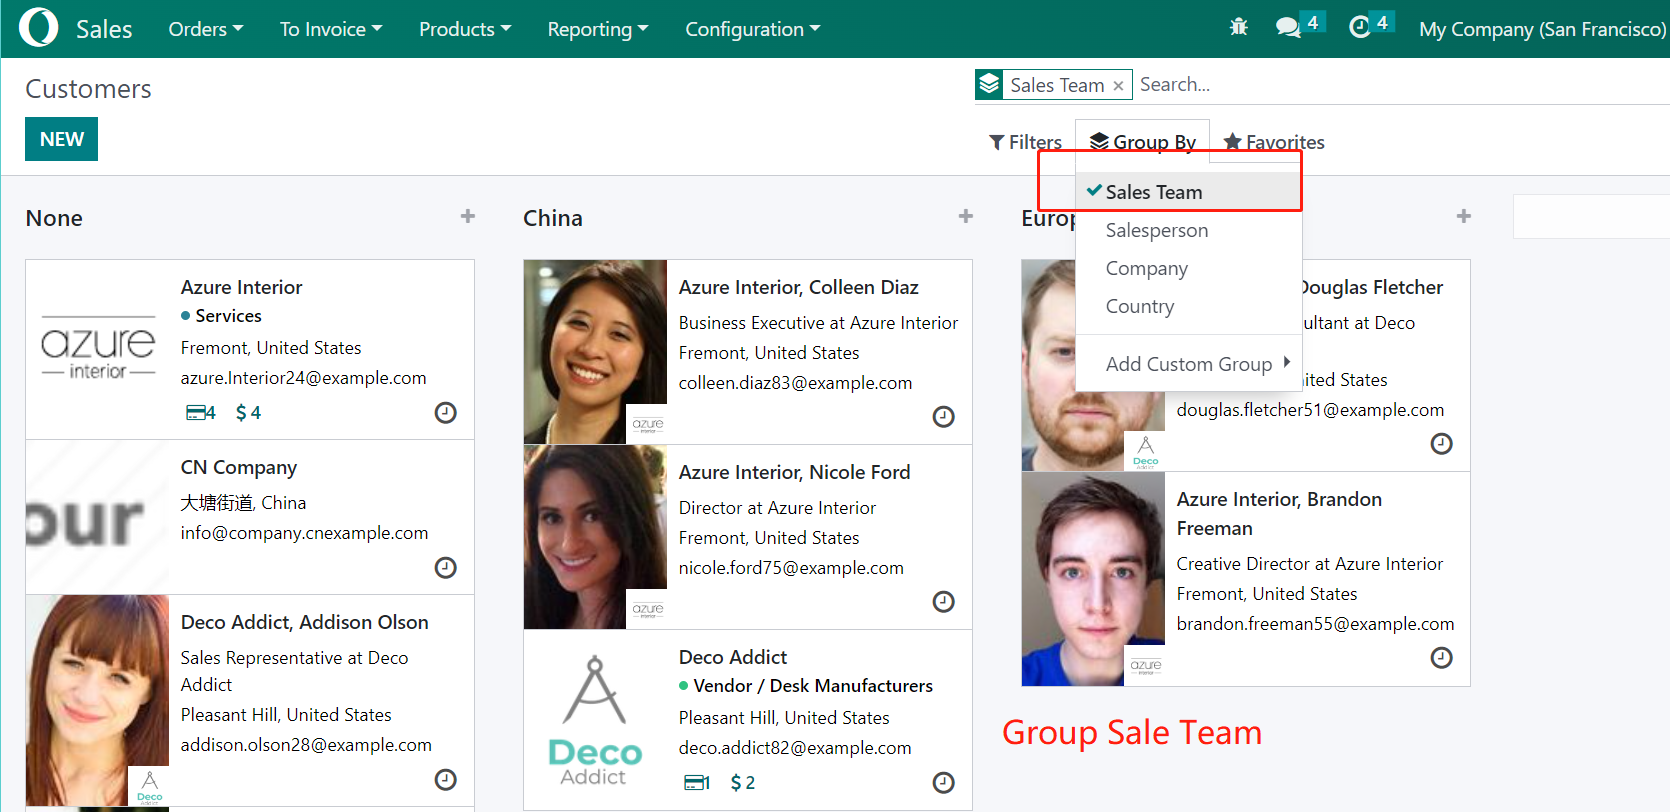Click the Sales Team facet layers icon
The image size is (1670, 812).
(x=989, y=84)
